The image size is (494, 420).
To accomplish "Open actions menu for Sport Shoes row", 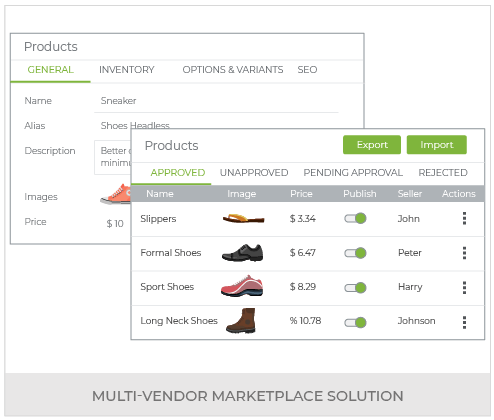I will click(464, 287).
